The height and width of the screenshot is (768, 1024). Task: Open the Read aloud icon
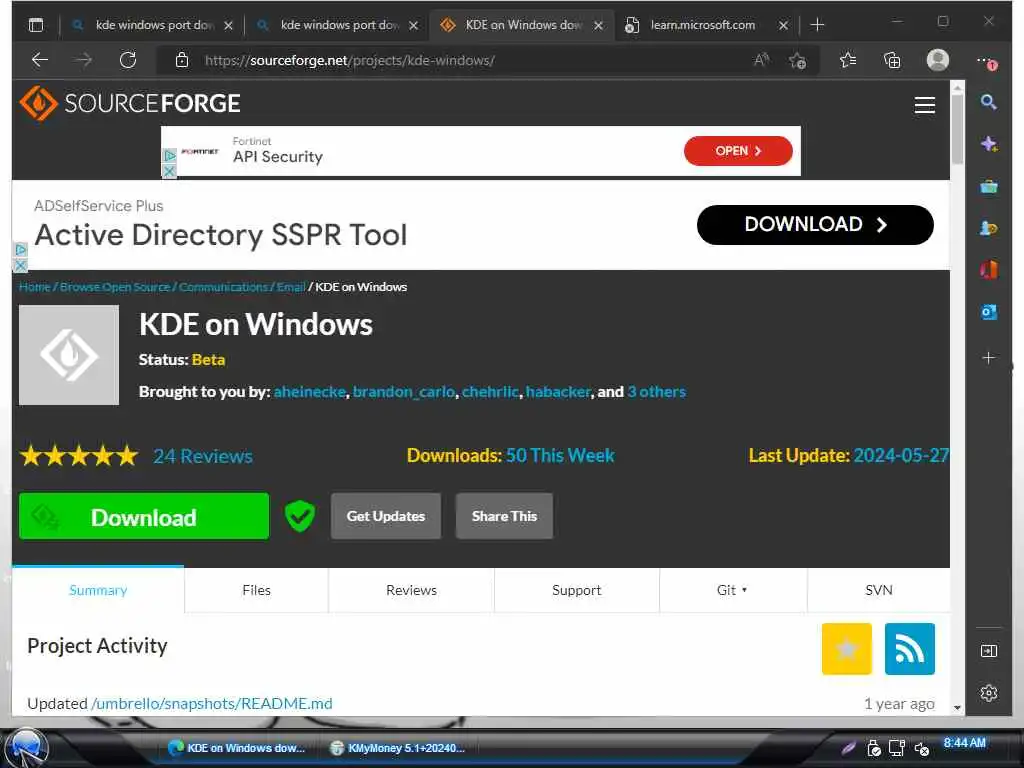(761, 60)
